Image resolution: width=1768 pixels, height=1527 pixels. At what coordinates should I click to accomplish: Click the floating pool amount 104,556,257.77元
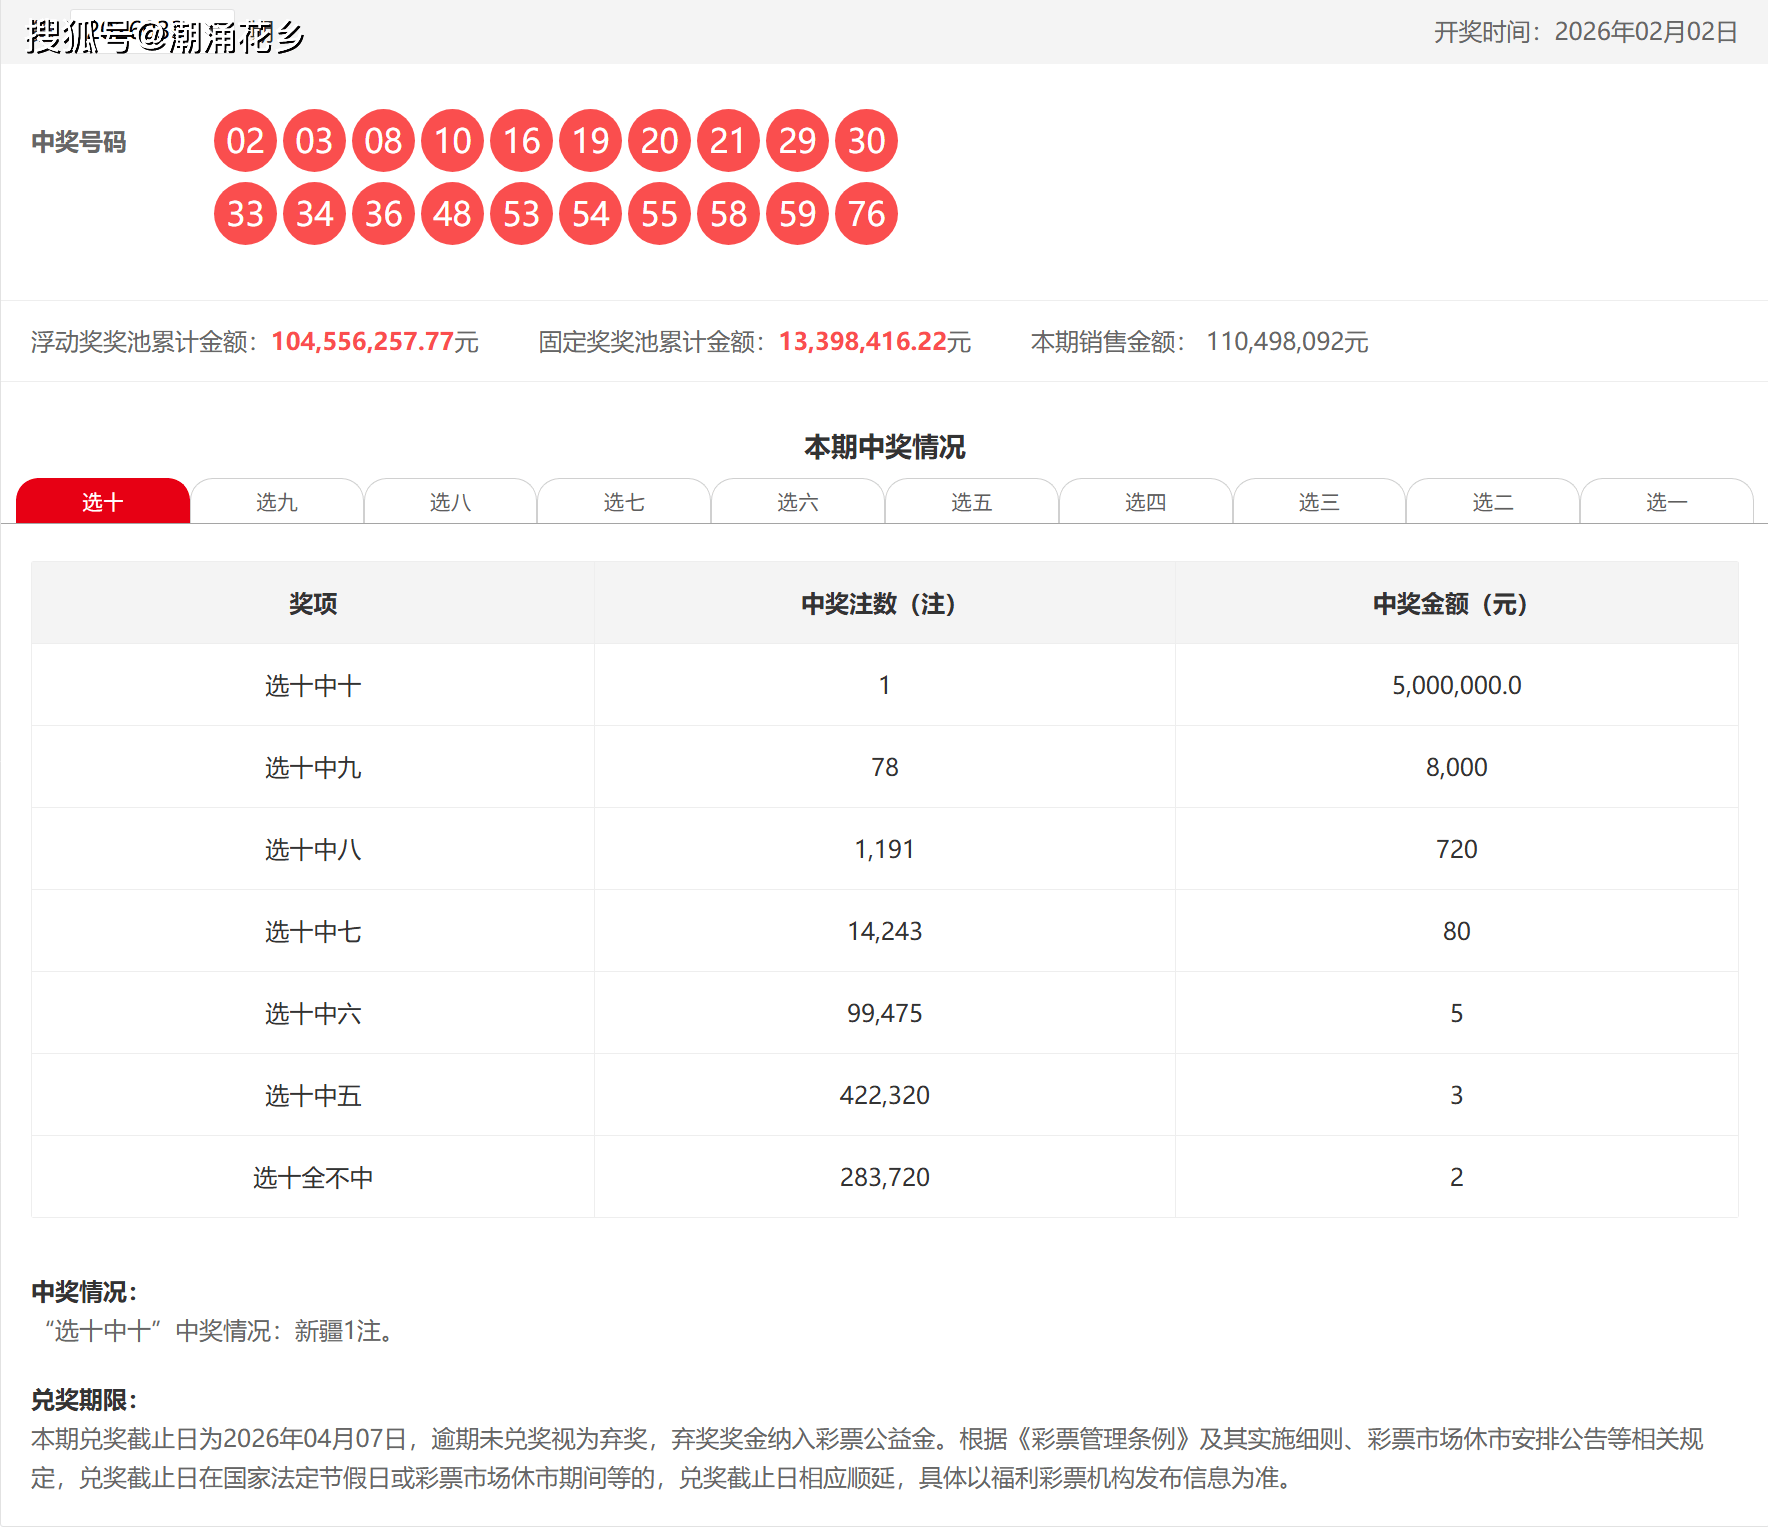pos(375,341)
